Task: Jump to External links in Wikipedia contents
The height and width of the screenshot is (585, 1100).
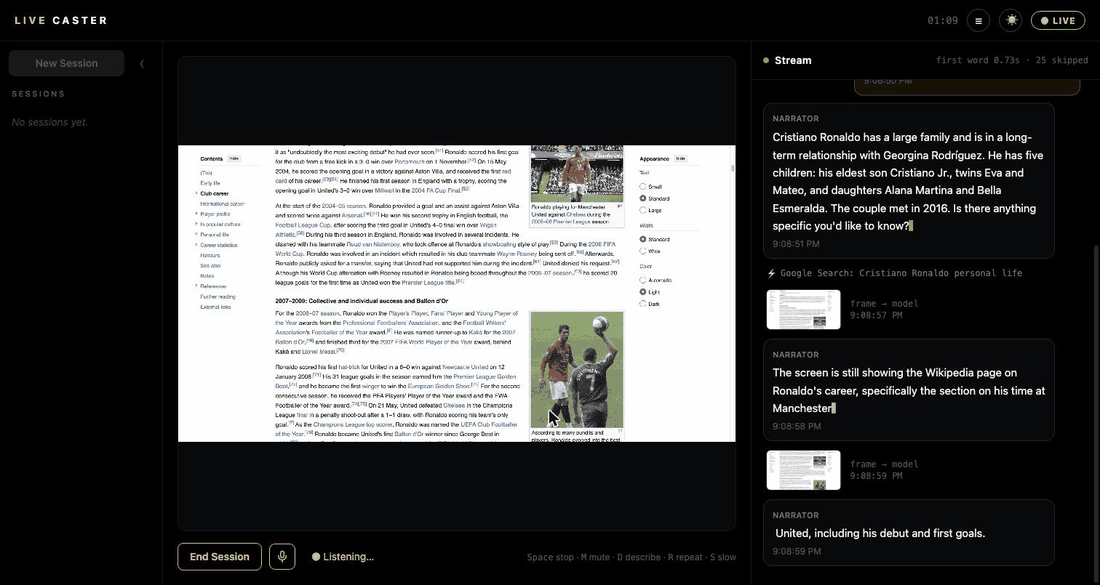Action: point(216,307)
